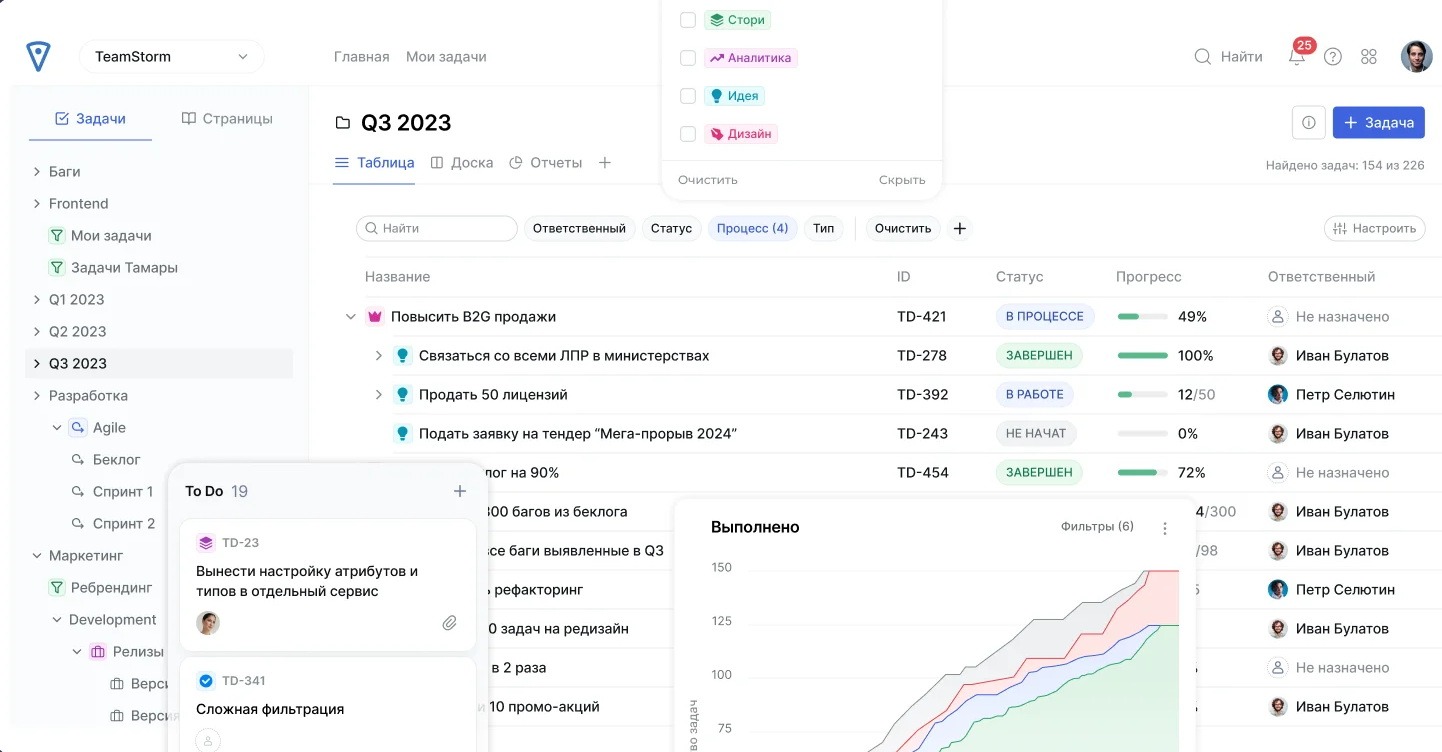Viewport: 1442px width, 752px height.
Task: Enable the Дизайн checkbox
Action: pos(688,134)
